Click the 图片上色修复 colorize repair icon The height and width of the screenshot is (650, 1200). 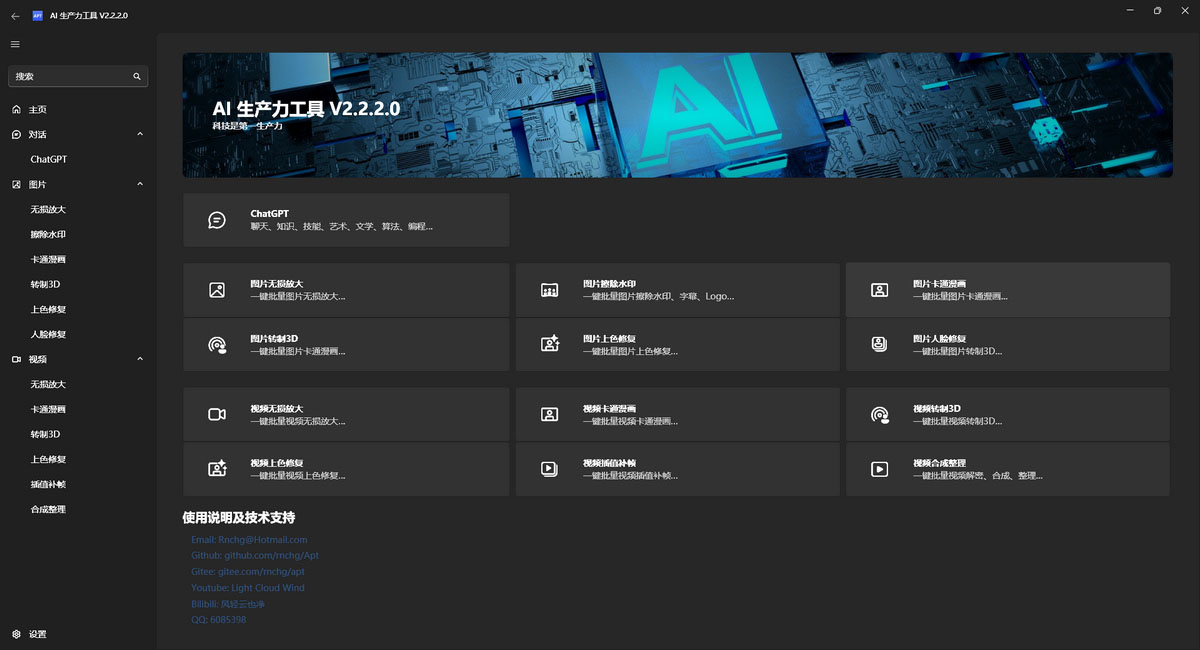pos(549,344)
